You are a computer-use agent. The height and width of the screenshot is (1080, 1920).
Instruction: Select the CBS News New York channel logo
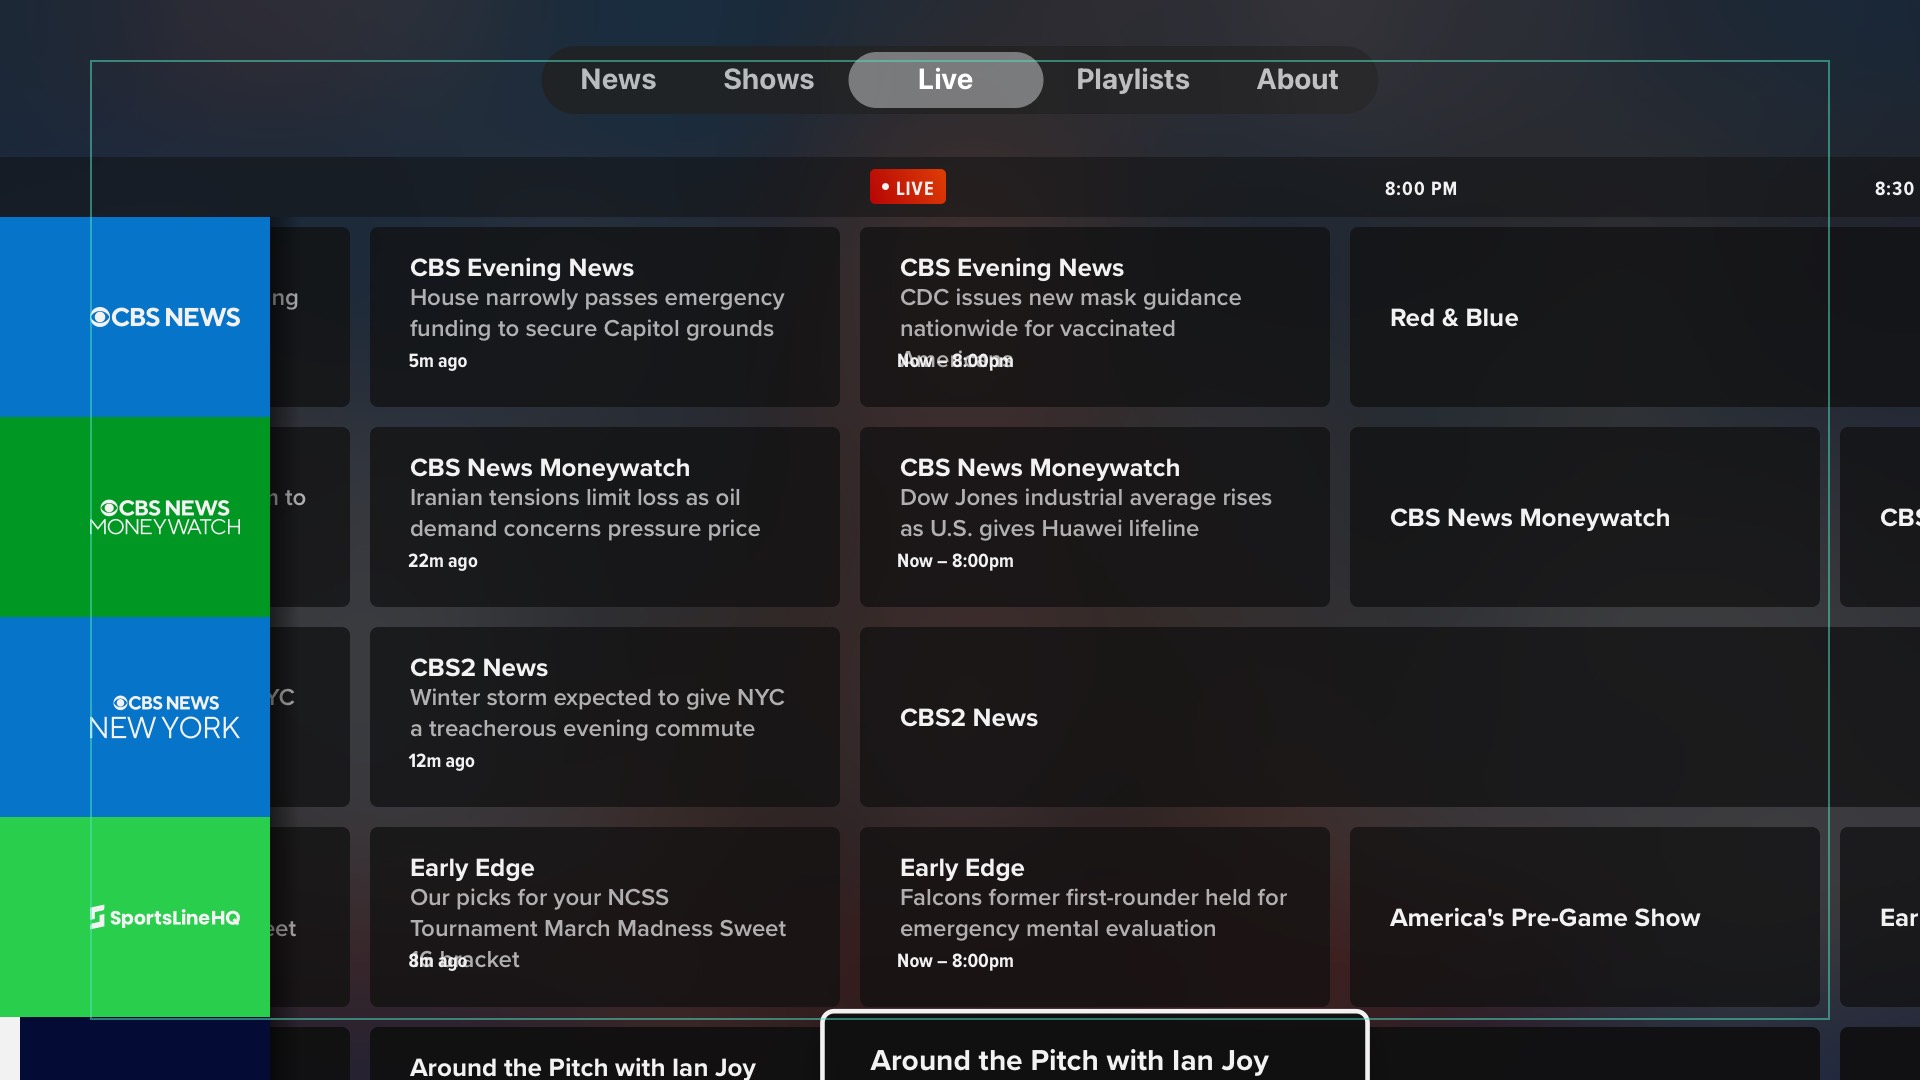[164, 716]
